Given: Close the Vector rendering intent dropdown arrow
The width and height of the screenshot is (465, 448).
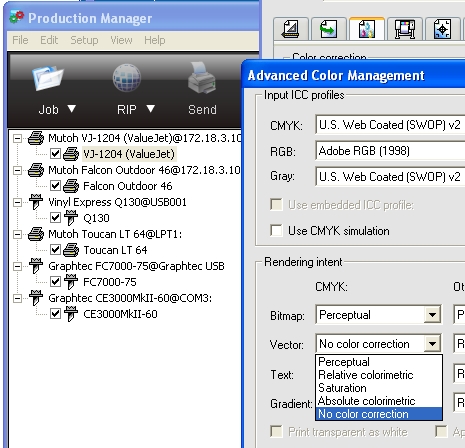Looking at the screenshot, I should (x=432, y=344).
